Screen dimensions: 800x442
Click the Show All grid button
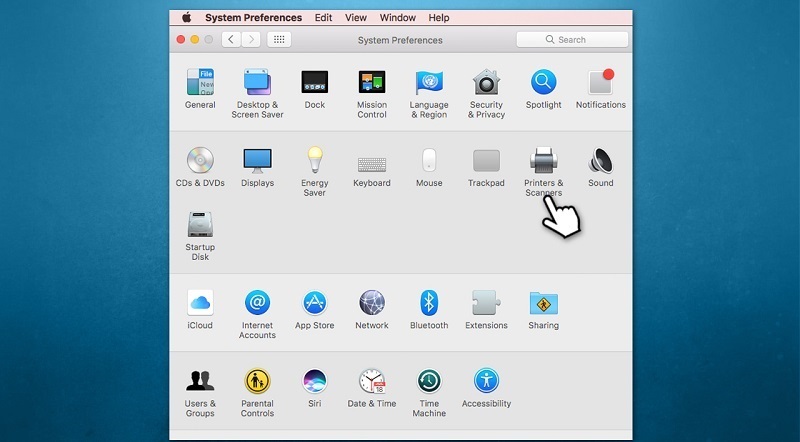279,39
